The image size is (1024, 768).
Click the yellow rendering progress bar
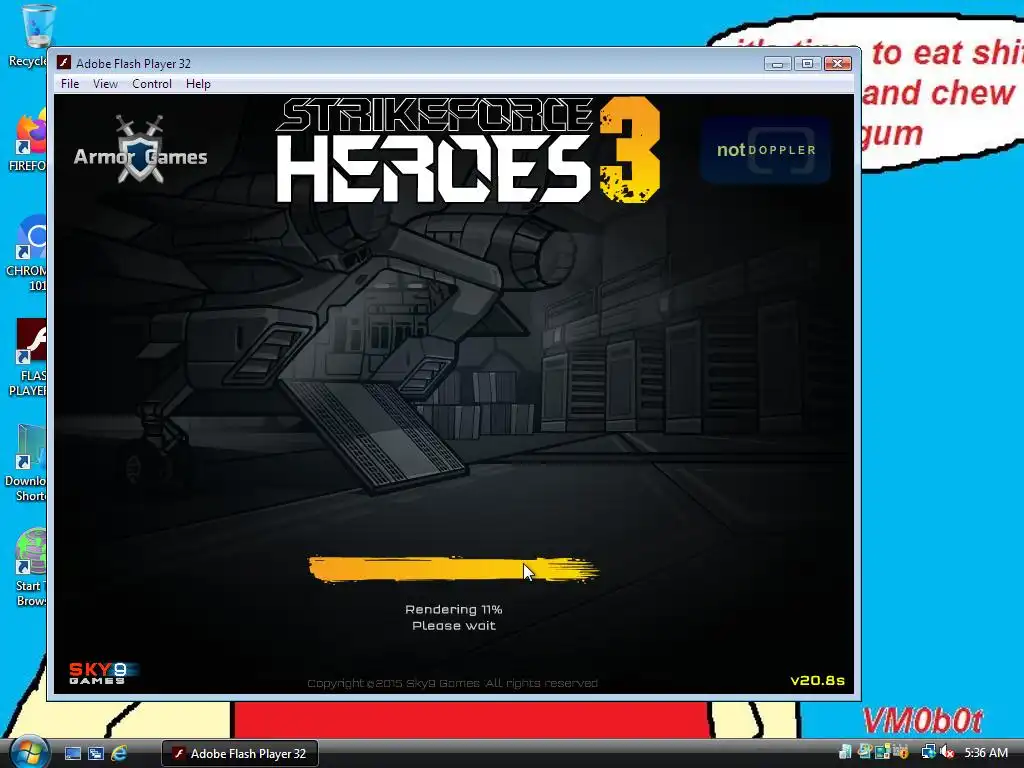[453, 569]
